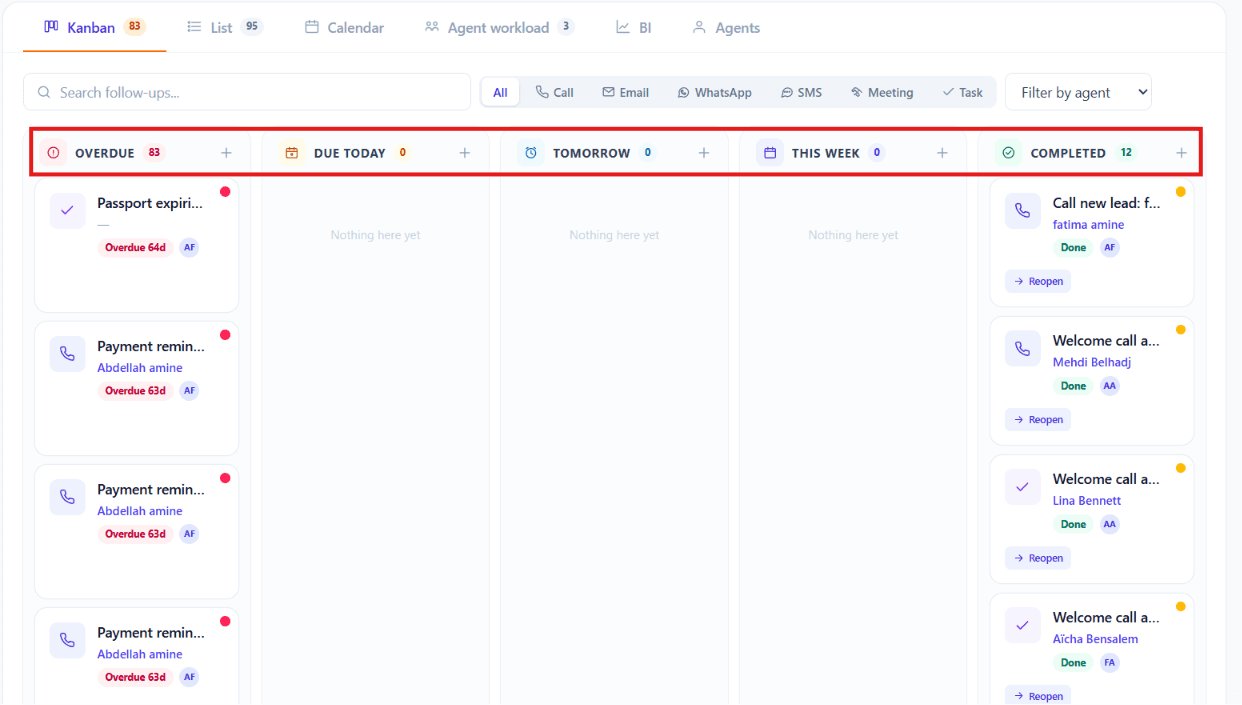Click the phone icon on Mehdi Belhadj card

click(x=1022, y=349)
